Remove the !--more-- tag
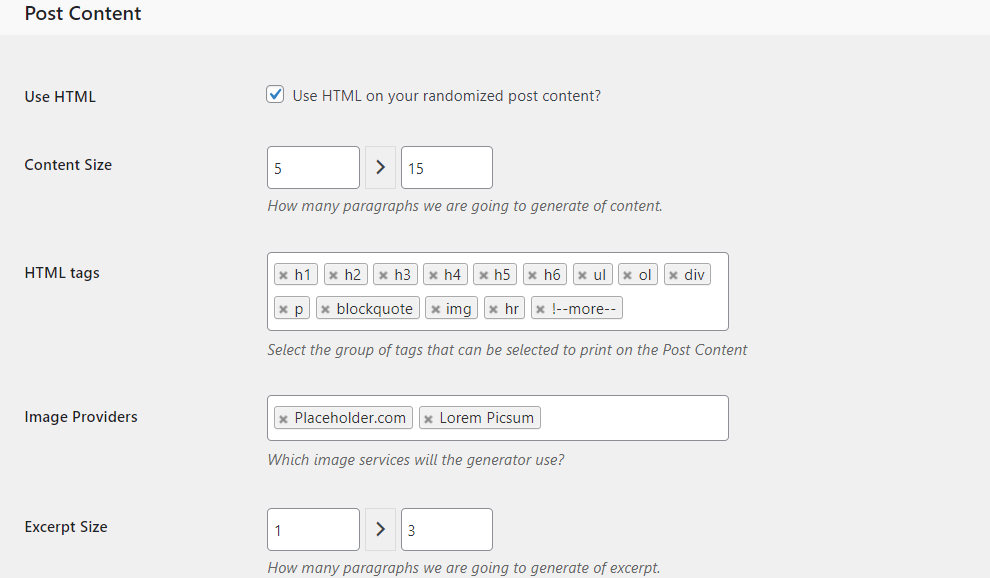Viewport: 990px width, 578px height. pos(541,308)
